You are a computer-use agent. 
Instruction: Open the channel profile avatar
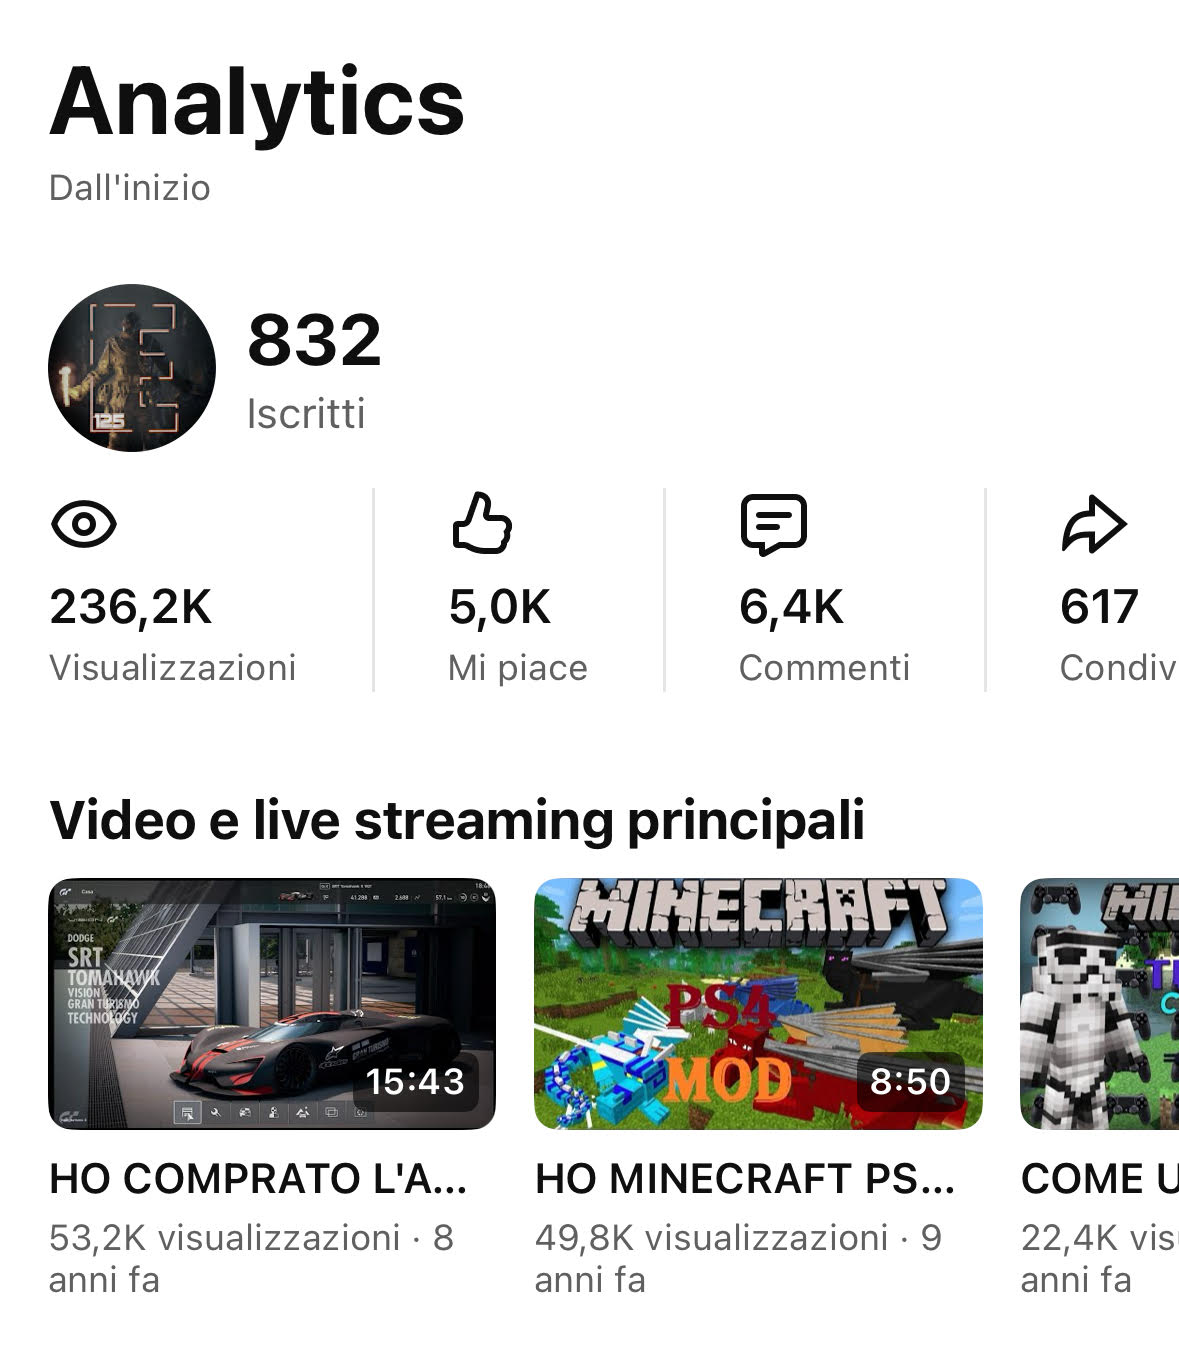tap(132, 368)
